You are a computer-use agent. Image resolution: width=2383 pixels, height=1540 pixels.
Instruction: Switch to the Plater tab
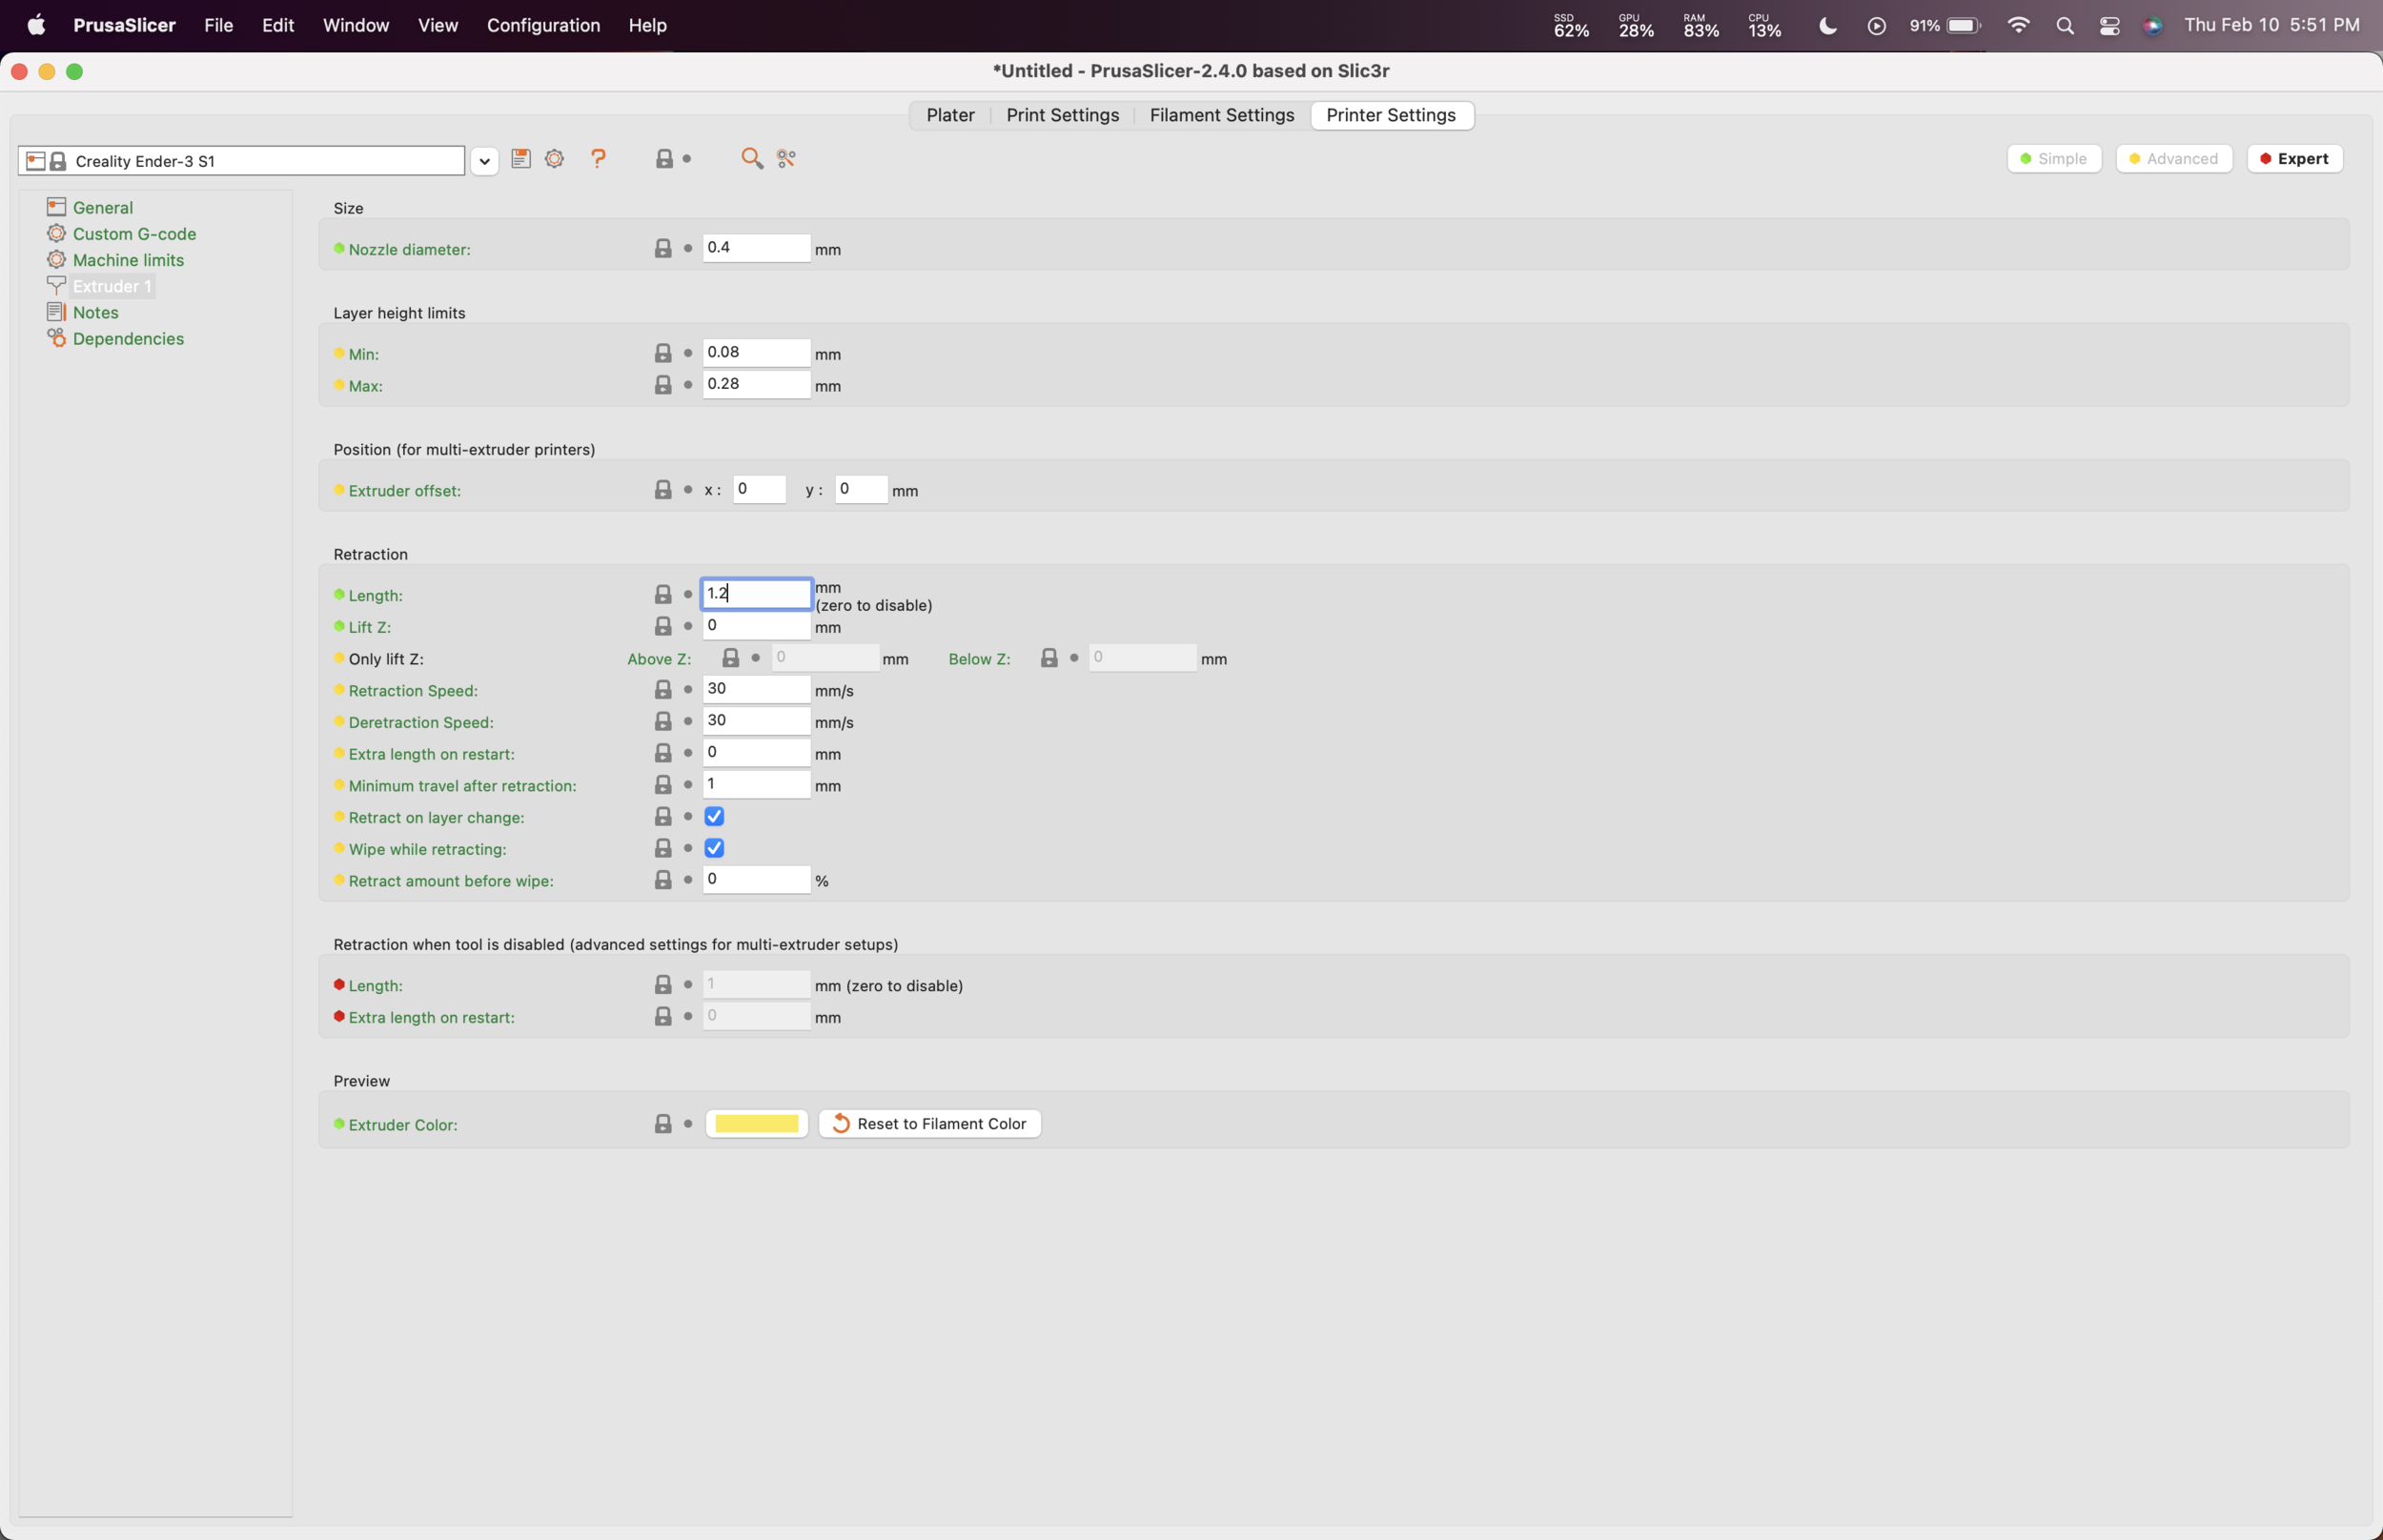(x=950, y=115)
